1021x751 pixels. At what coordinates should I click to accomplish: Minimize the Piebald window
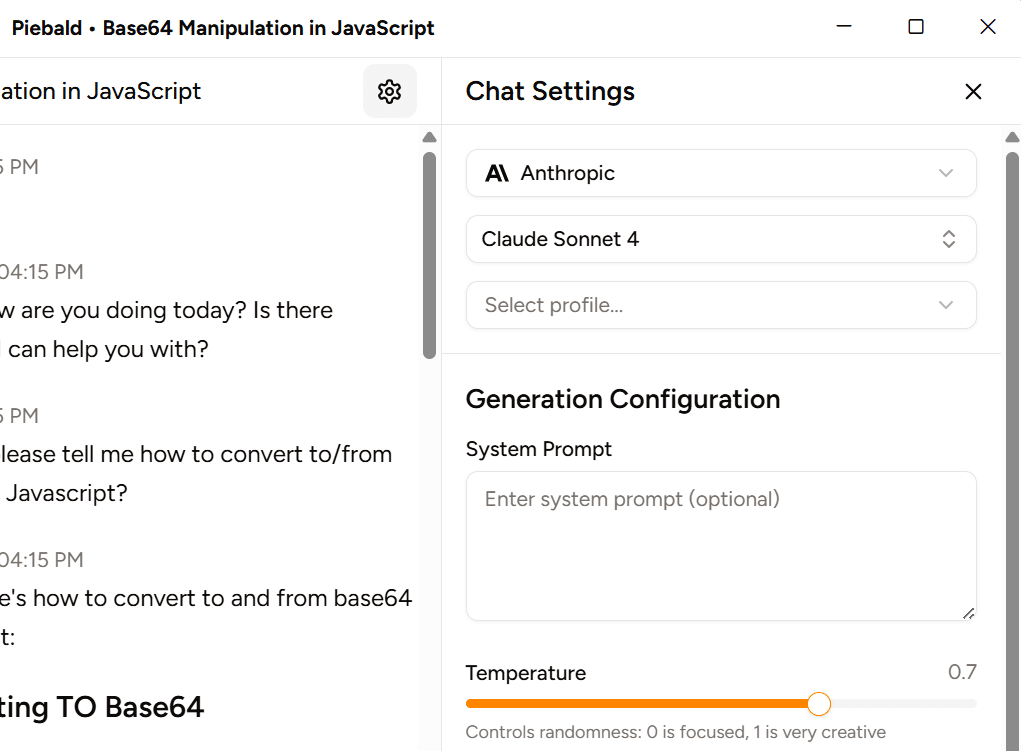tap(843, 27)
